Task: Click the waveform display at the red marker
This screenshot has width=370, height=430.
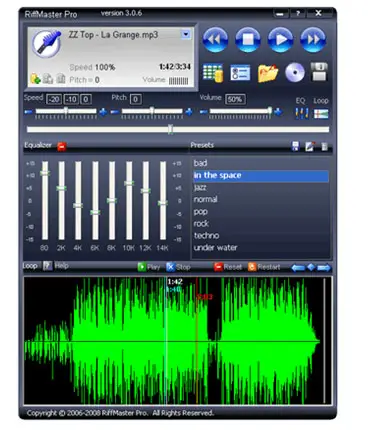Action: coord(197,340)
